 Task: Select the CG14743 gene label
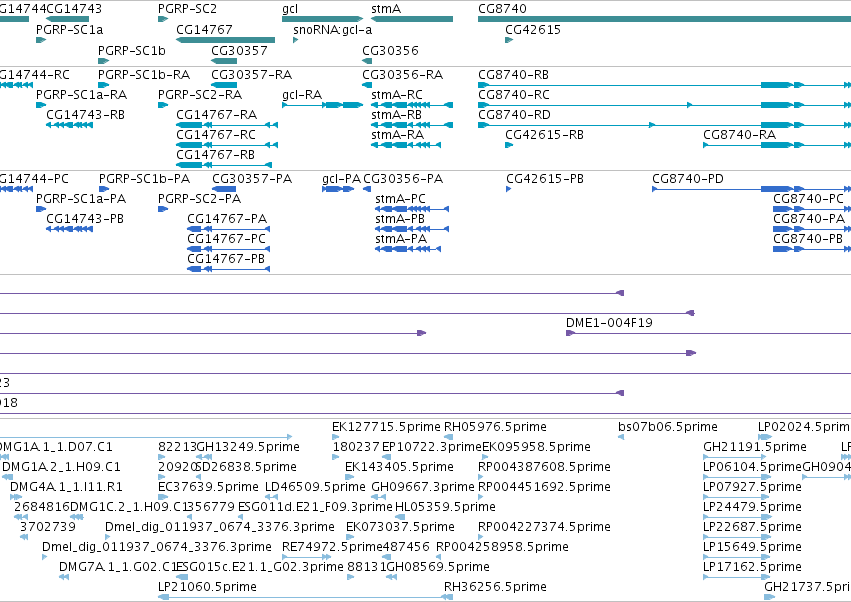click(74, 9)
